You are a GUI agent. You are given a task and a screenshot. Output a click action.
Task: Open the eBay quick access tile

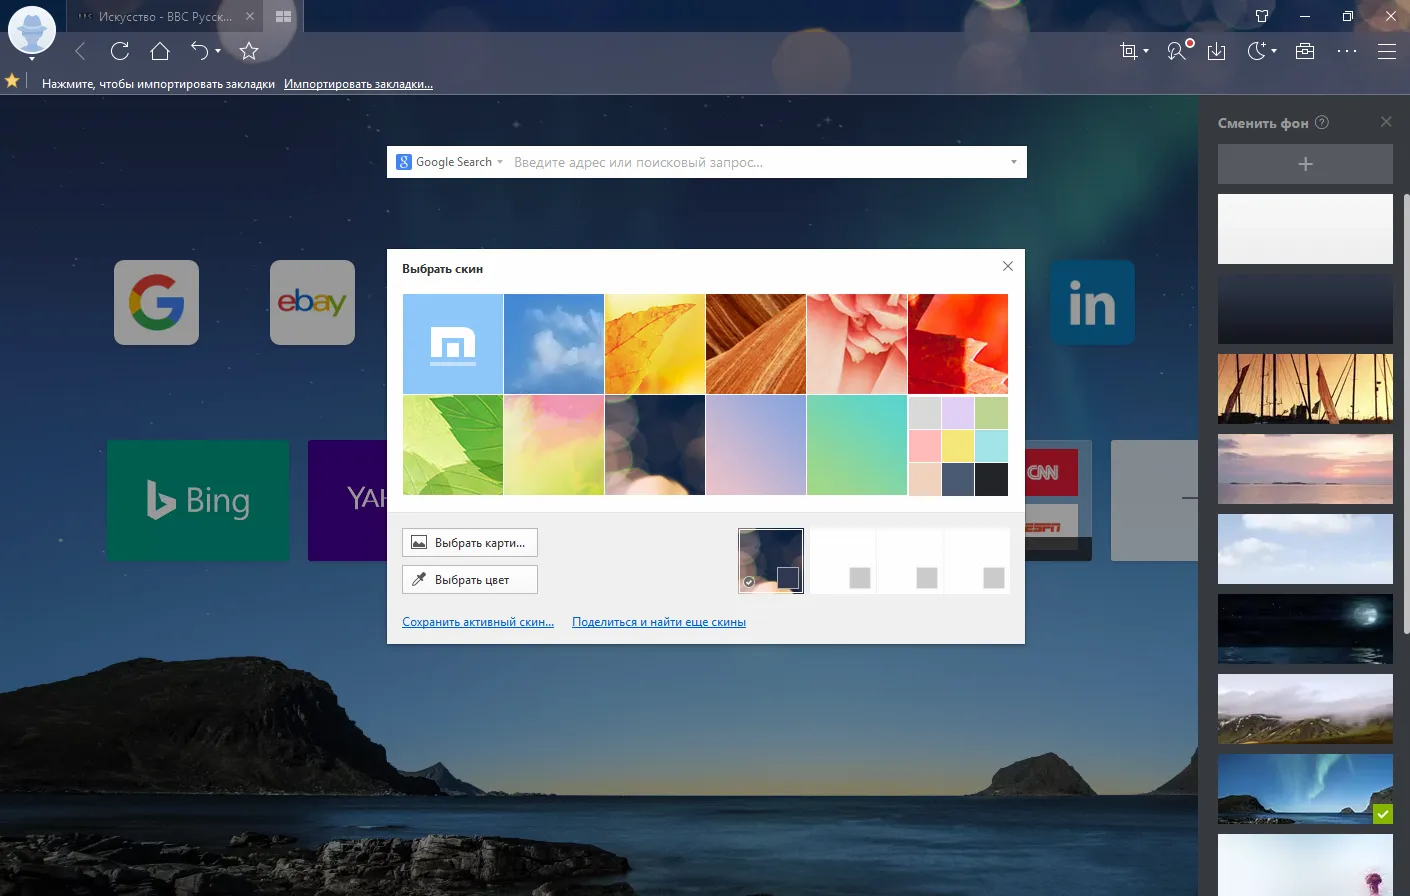312,303
